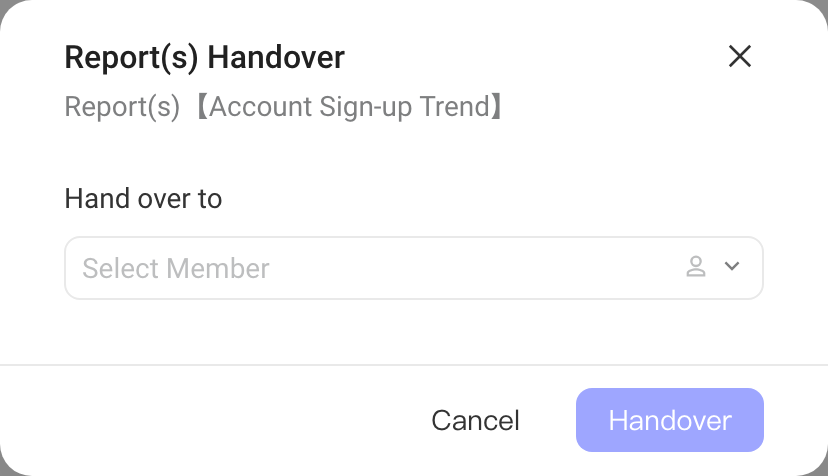Click the left bracket before Account Sign-up Trend
This screenshot has width=828, height=476.
[202, 107]
